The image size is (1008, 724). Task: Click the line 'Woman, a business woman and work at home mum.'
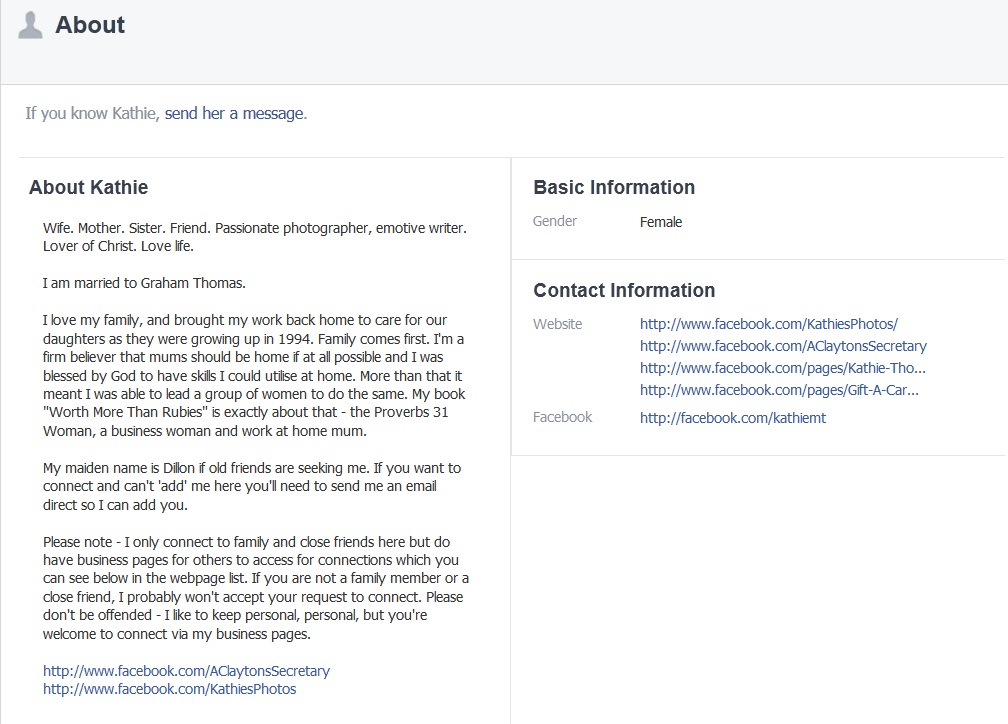(x=205, y=431)
